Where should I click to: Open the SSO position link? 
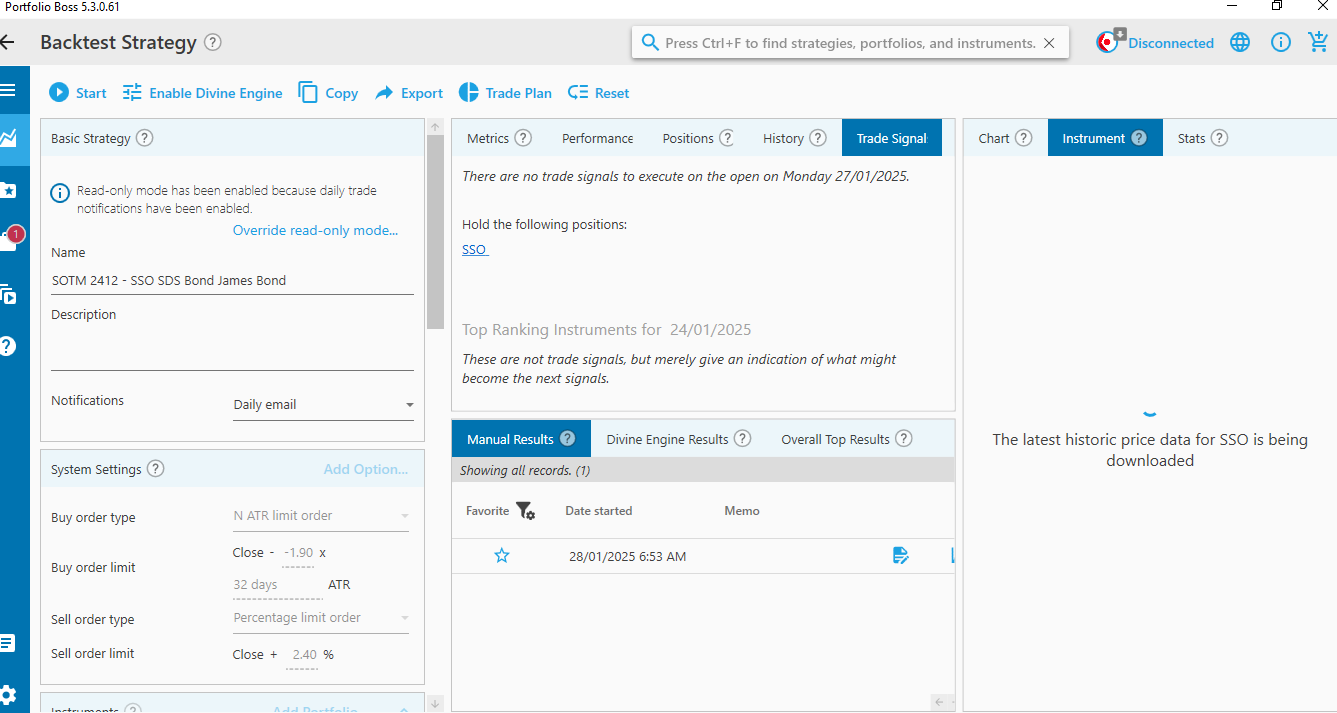click(x=474, y=250)
